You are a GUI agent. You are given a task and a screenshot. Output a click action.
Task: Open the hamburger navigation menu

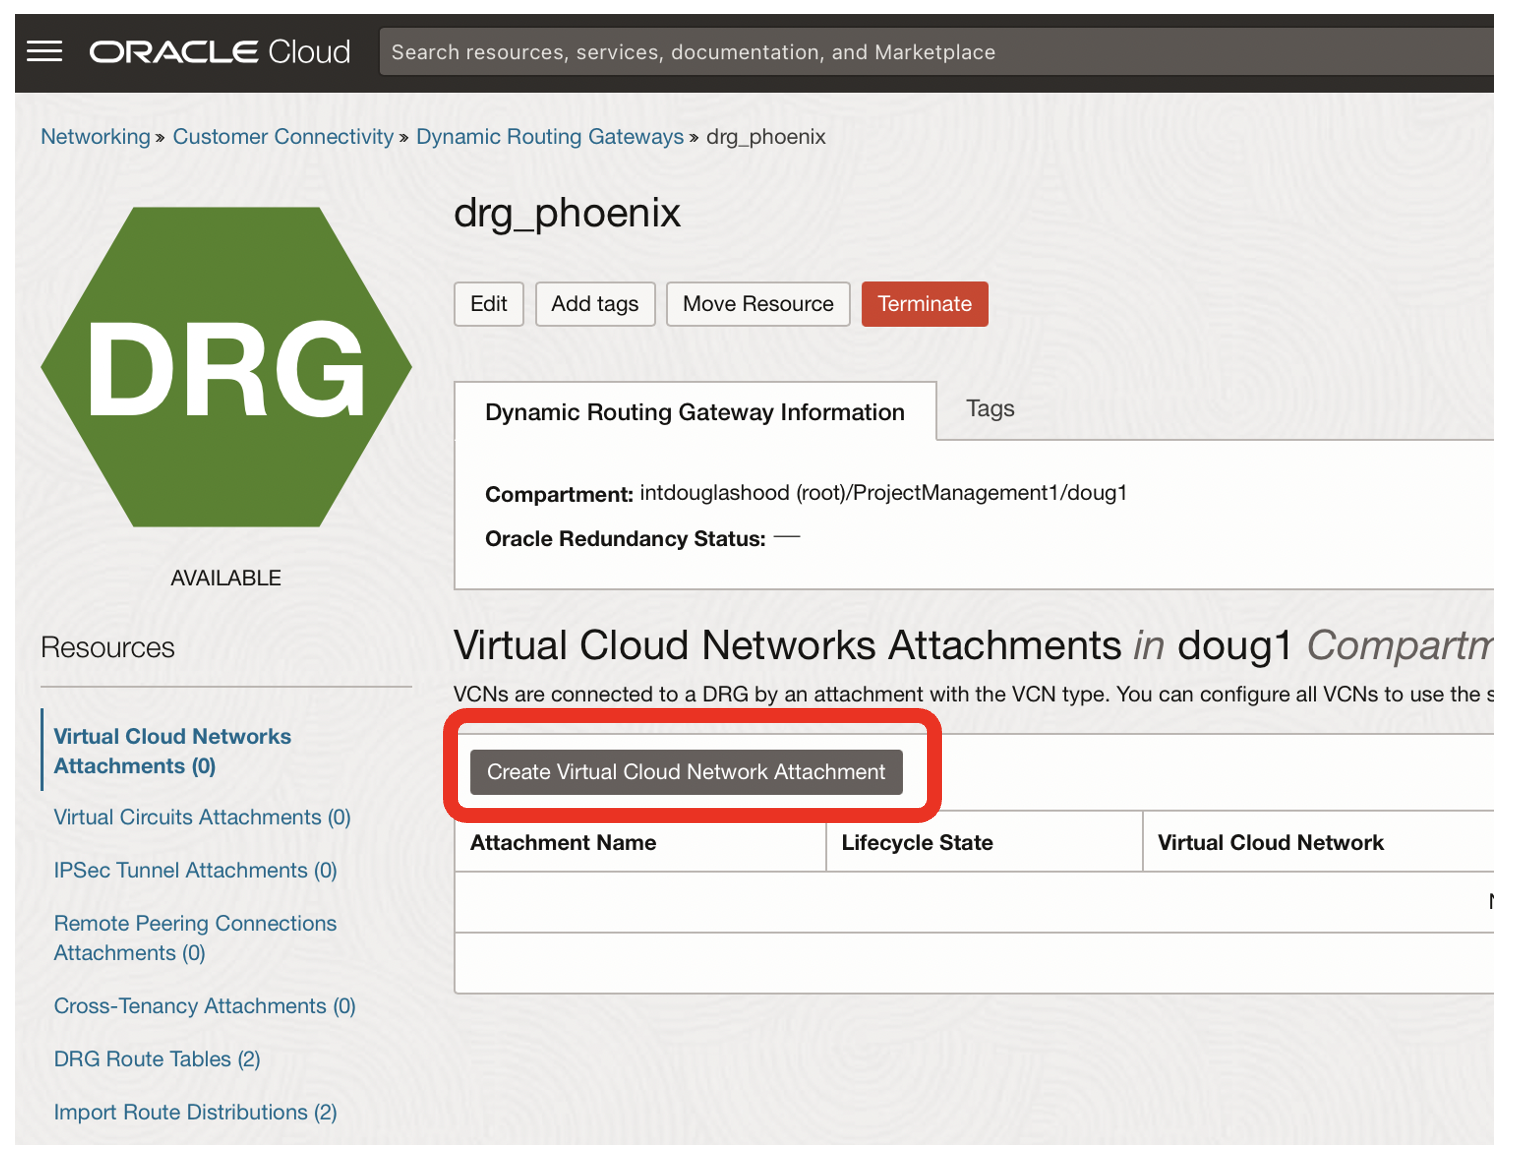tap(44, 51)
